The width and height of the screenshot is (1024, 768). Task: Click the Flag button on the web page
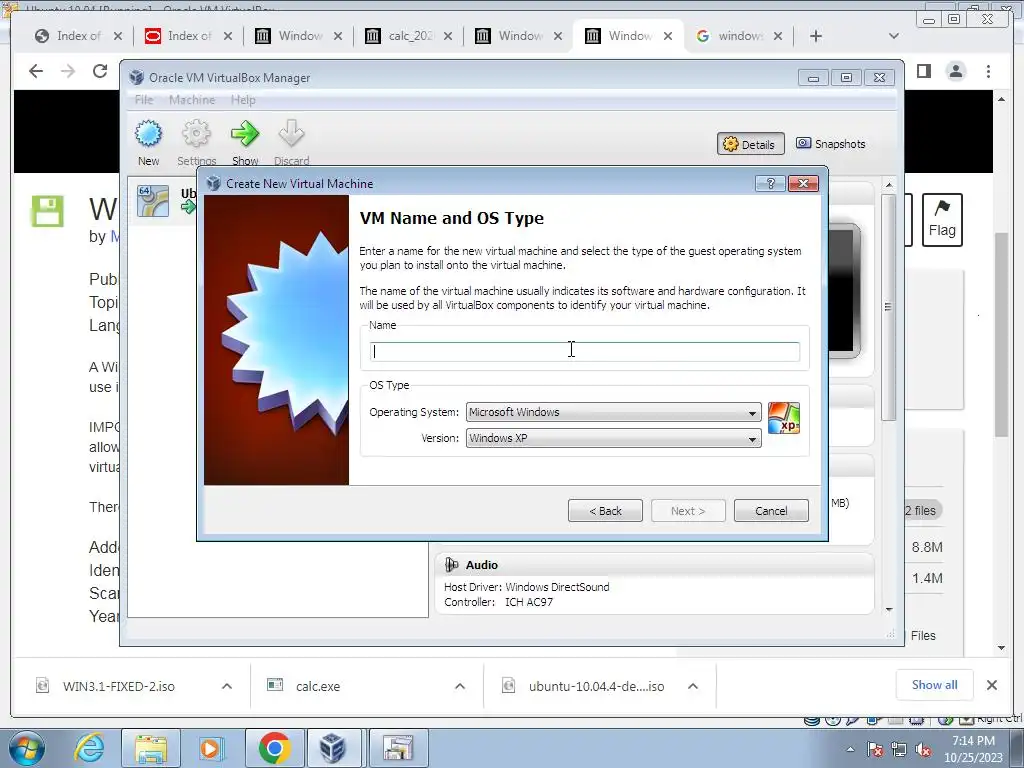(x=942, y=220)
